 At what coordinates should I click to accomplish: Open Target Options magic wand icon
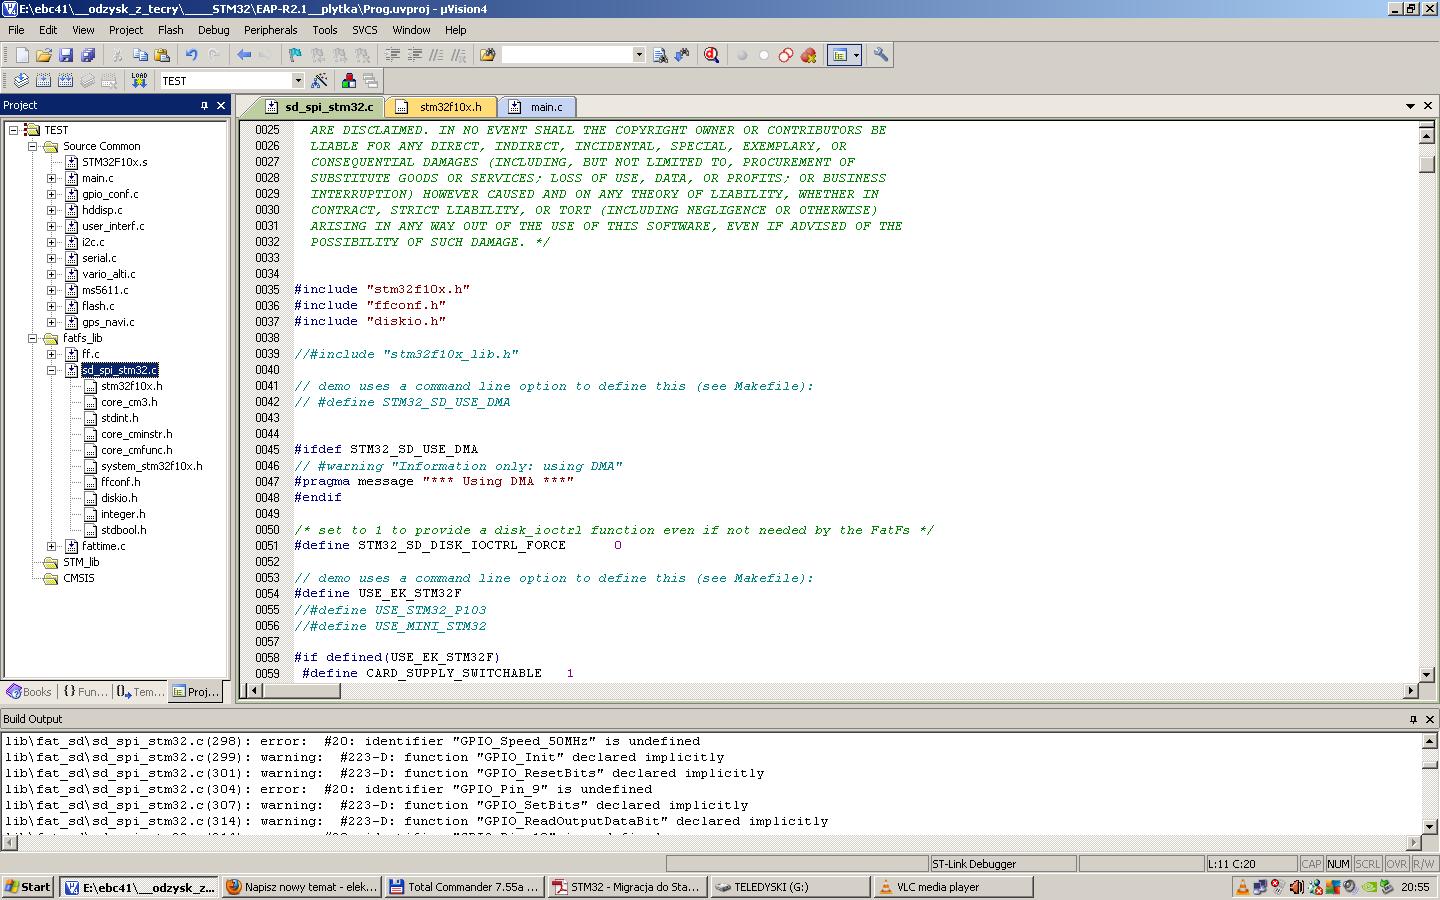click(320, 80)
